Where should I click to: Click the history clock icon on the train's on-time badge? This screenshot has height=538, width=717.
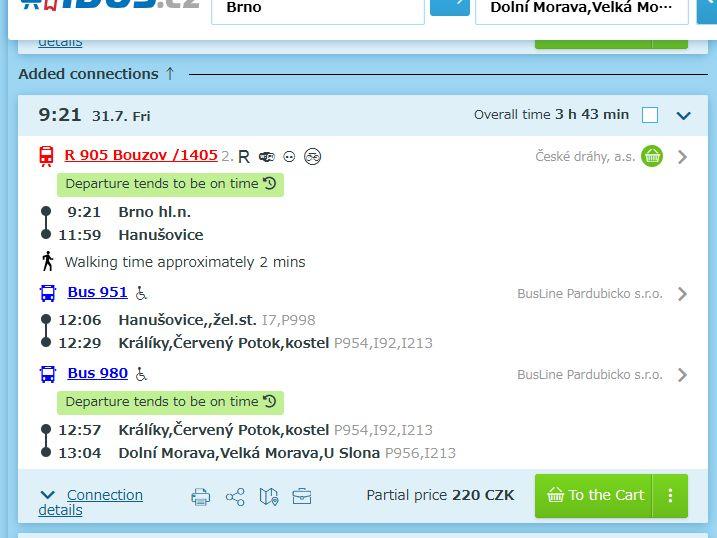270,184
